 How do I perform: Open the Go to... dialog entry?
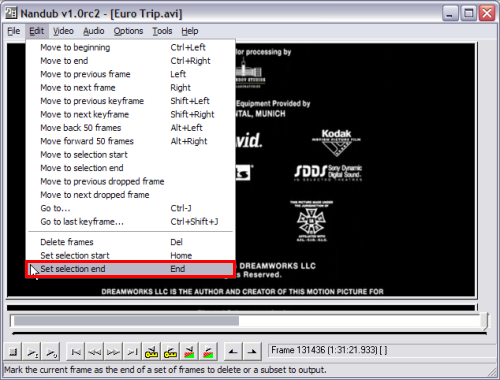pos(130,208)
